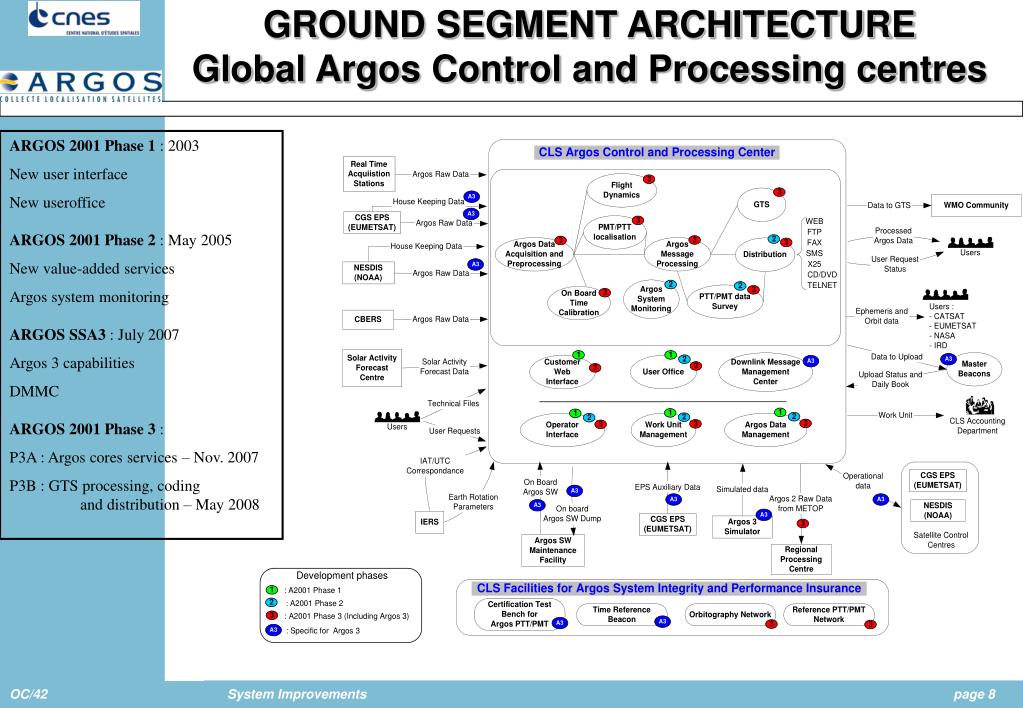Select the CBERS box
Viewport: 1023px width, 708px height.
(x=368, y=320)
